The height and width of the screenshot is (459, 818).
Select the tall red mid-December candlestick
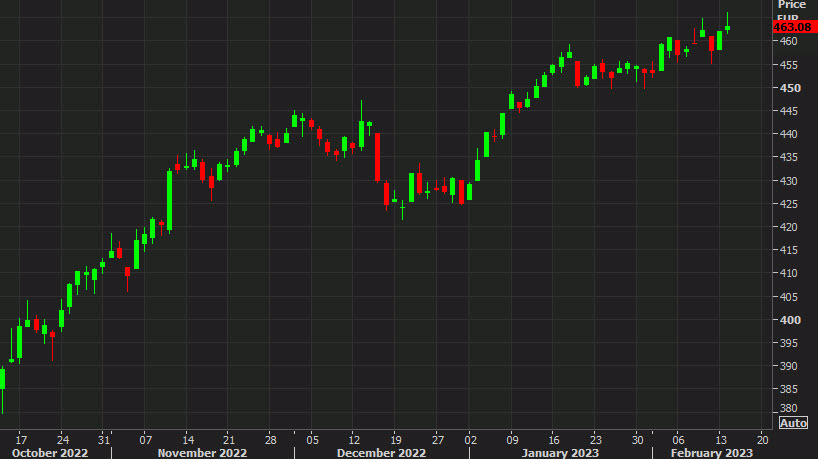378,158
